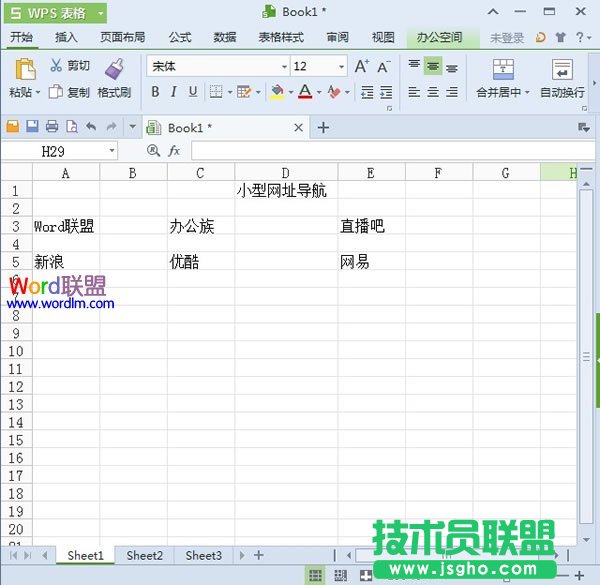Click the vertical scrollbar track
600x585 pixels.
pyautogui.click(x=586, y=356)
